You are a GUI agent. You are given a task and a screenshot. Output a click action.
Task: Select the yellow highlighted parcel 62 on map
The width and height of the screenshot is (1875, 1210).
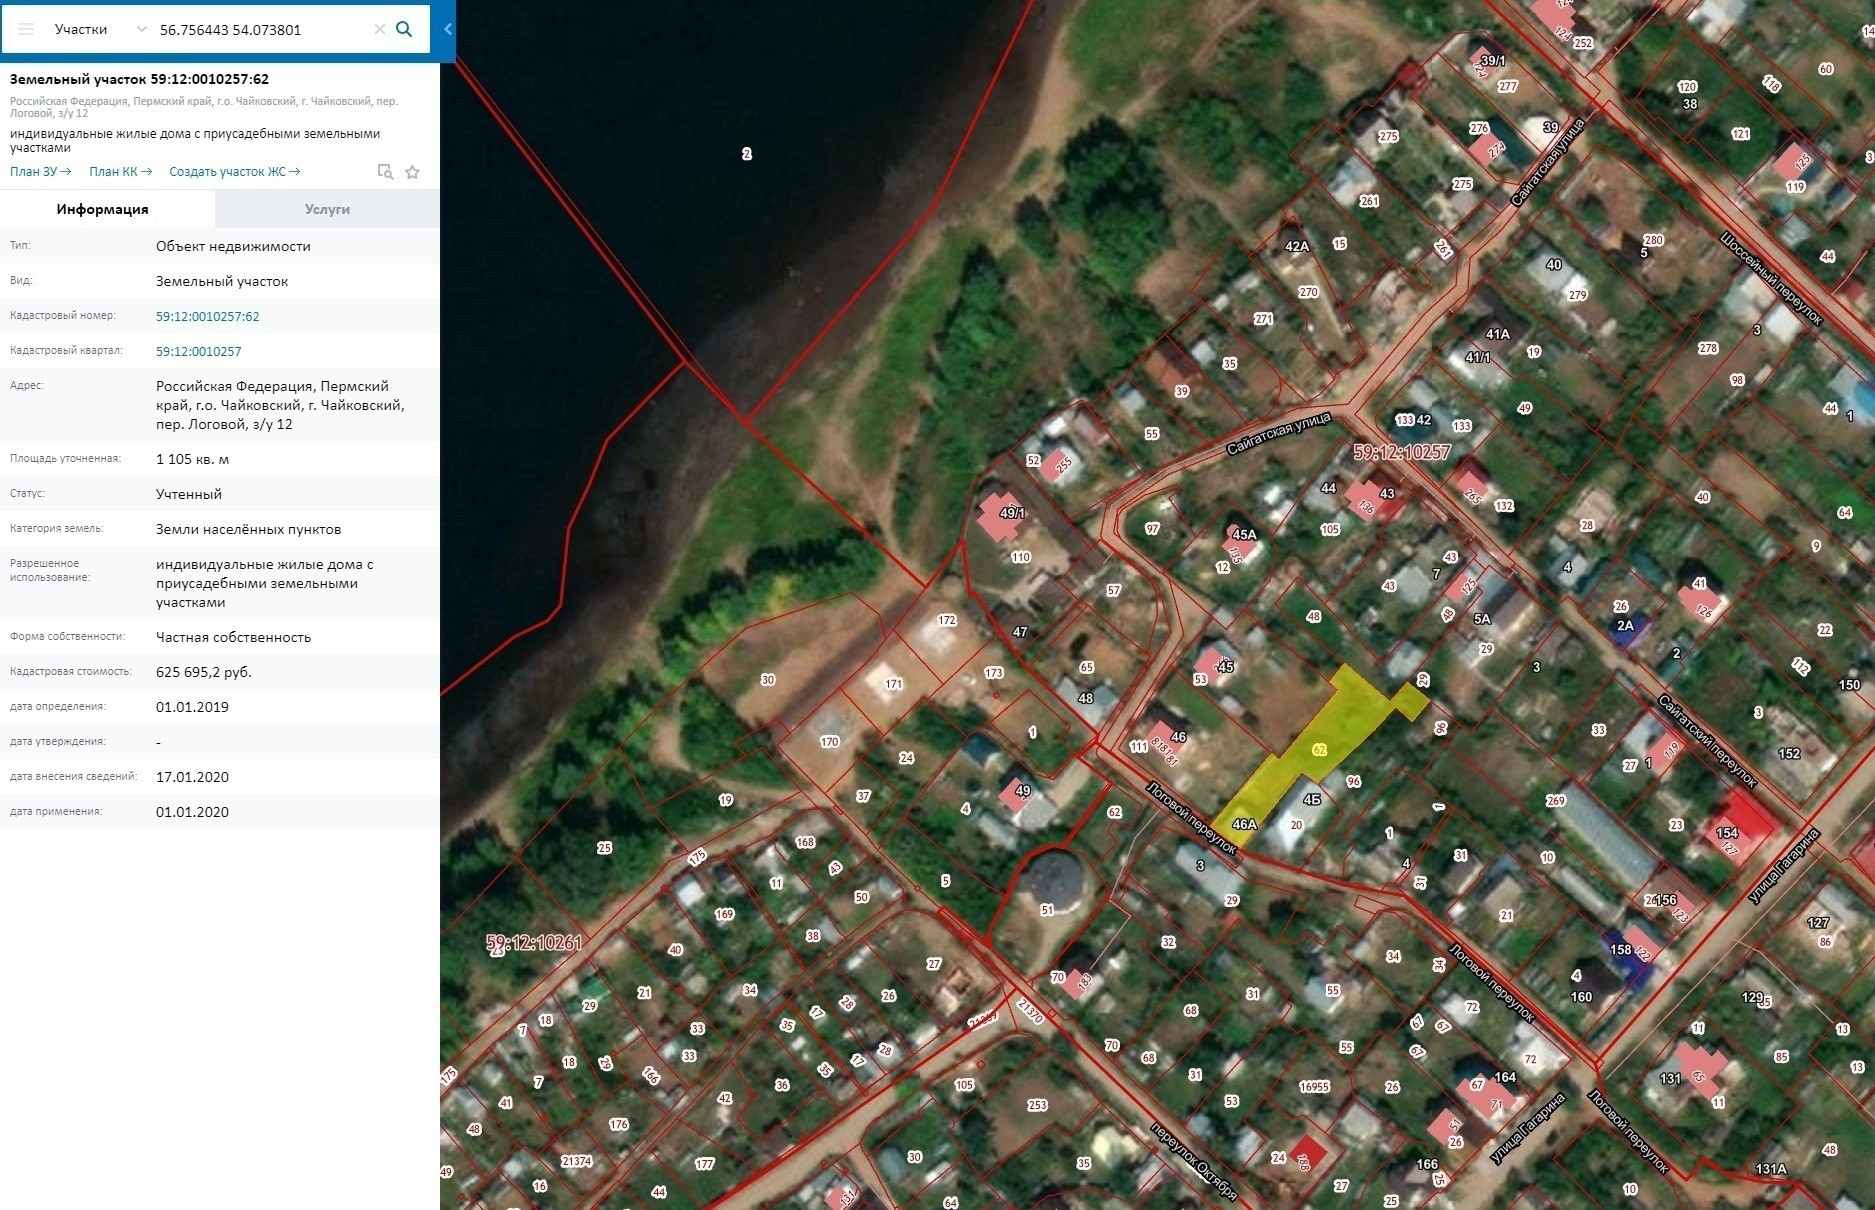click(x=1318, y=750)
